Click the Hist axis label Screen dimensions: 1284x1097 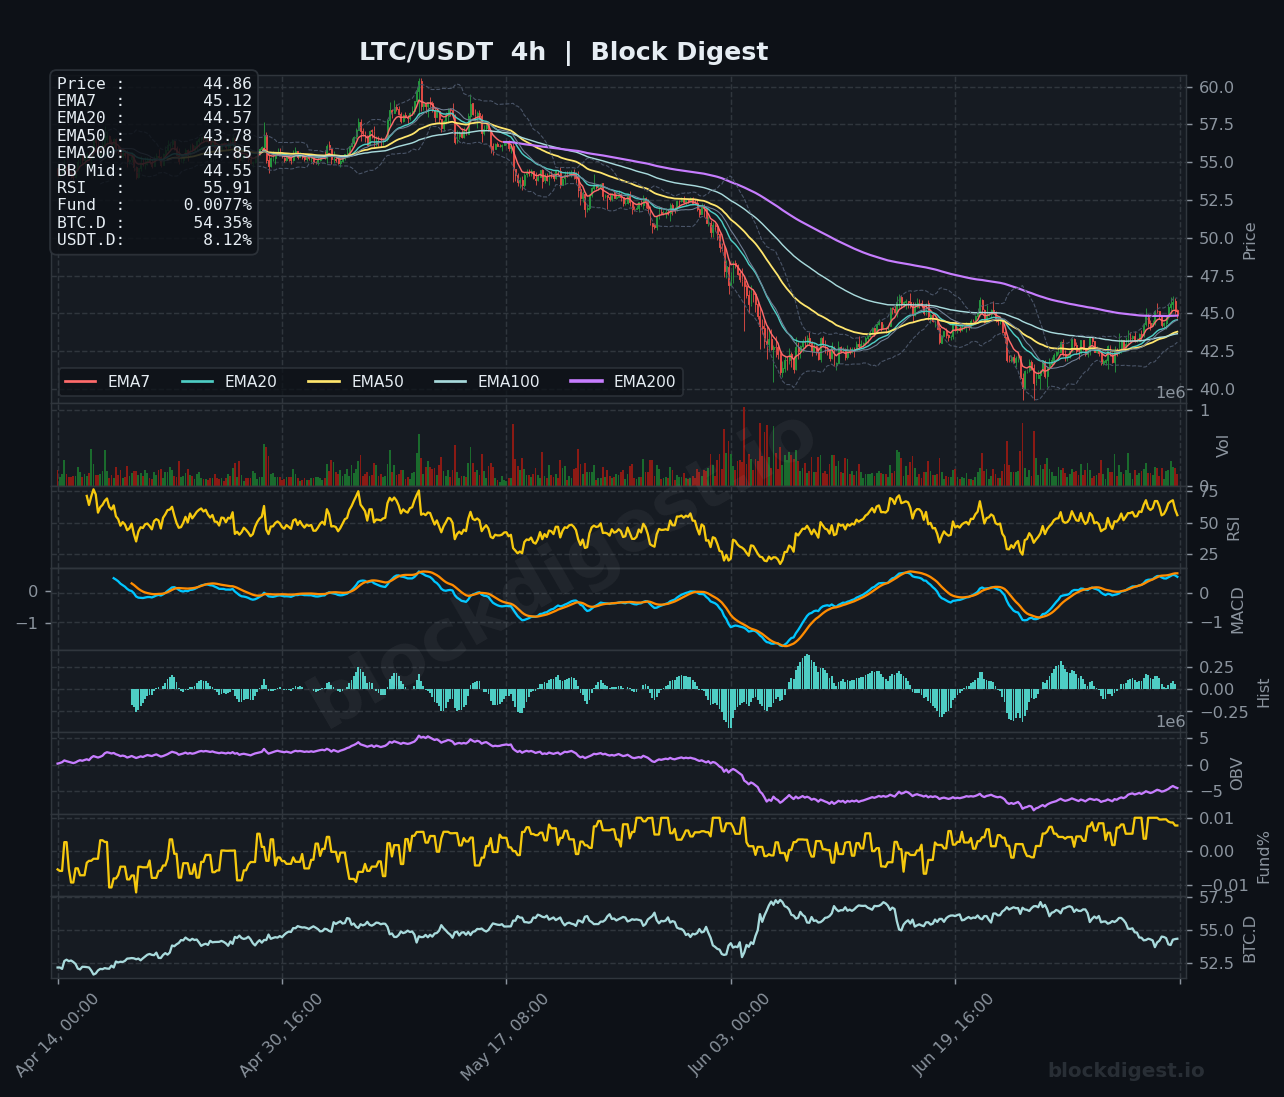click(1263, 693)
